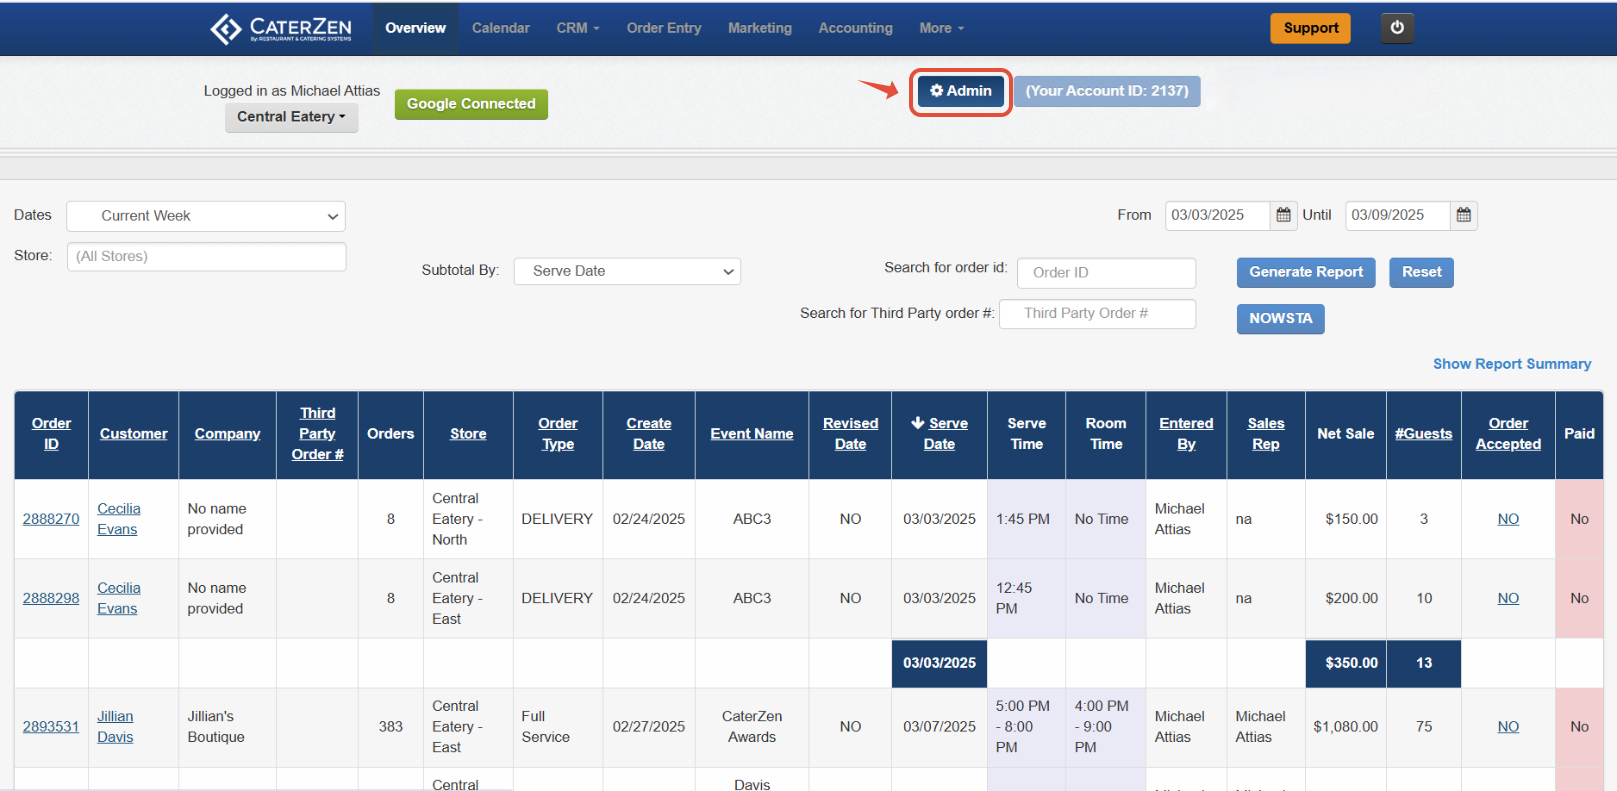Sort by the Create Date header
The image size is (1617, 791).
click(x=649, y=434)
